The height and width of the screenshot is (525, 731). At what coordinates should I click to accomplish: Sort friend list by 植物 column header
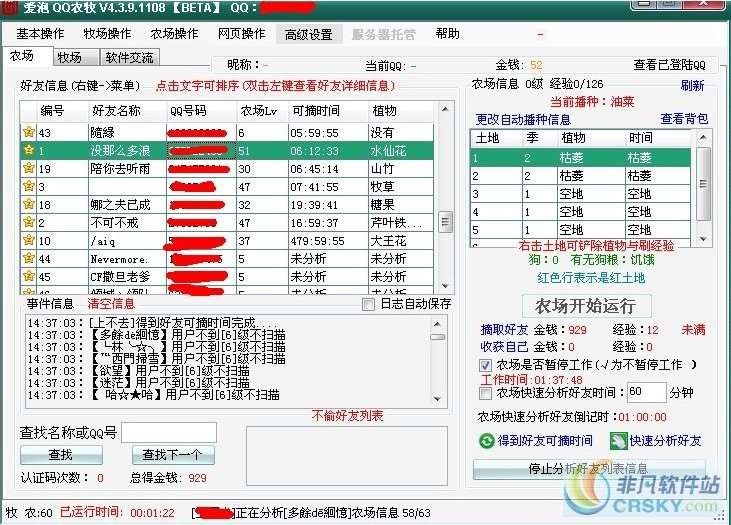[x=400, y=111]
